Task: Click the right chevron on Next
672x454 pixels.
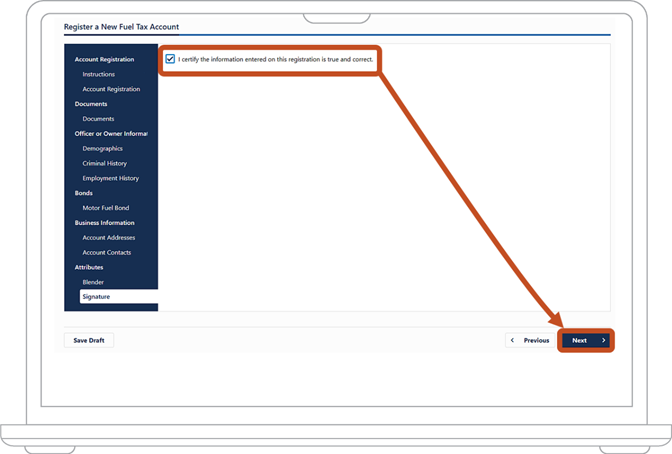Action: [x=603, y=340]
